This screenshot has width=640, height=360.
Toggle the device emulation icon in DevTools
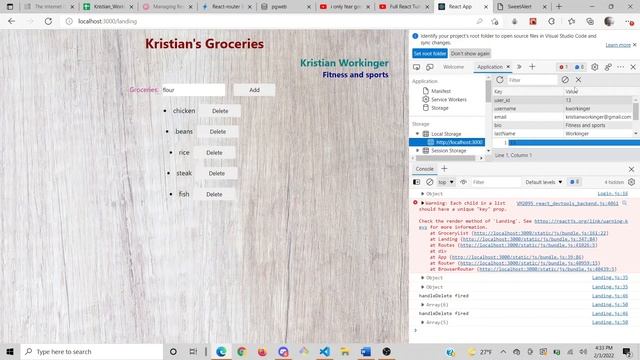click(x=430, y=67)
